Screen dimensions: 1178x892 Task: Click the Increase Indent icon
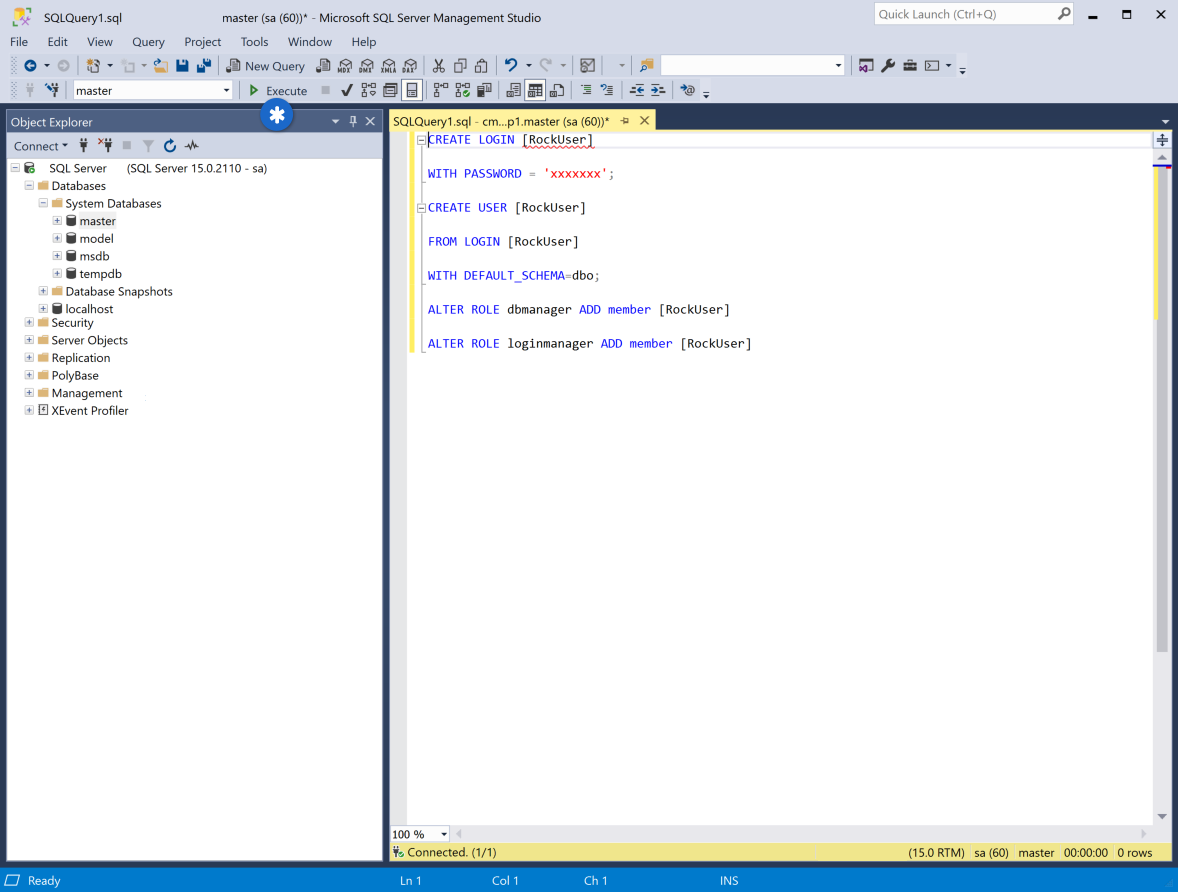tap(657, 90)
